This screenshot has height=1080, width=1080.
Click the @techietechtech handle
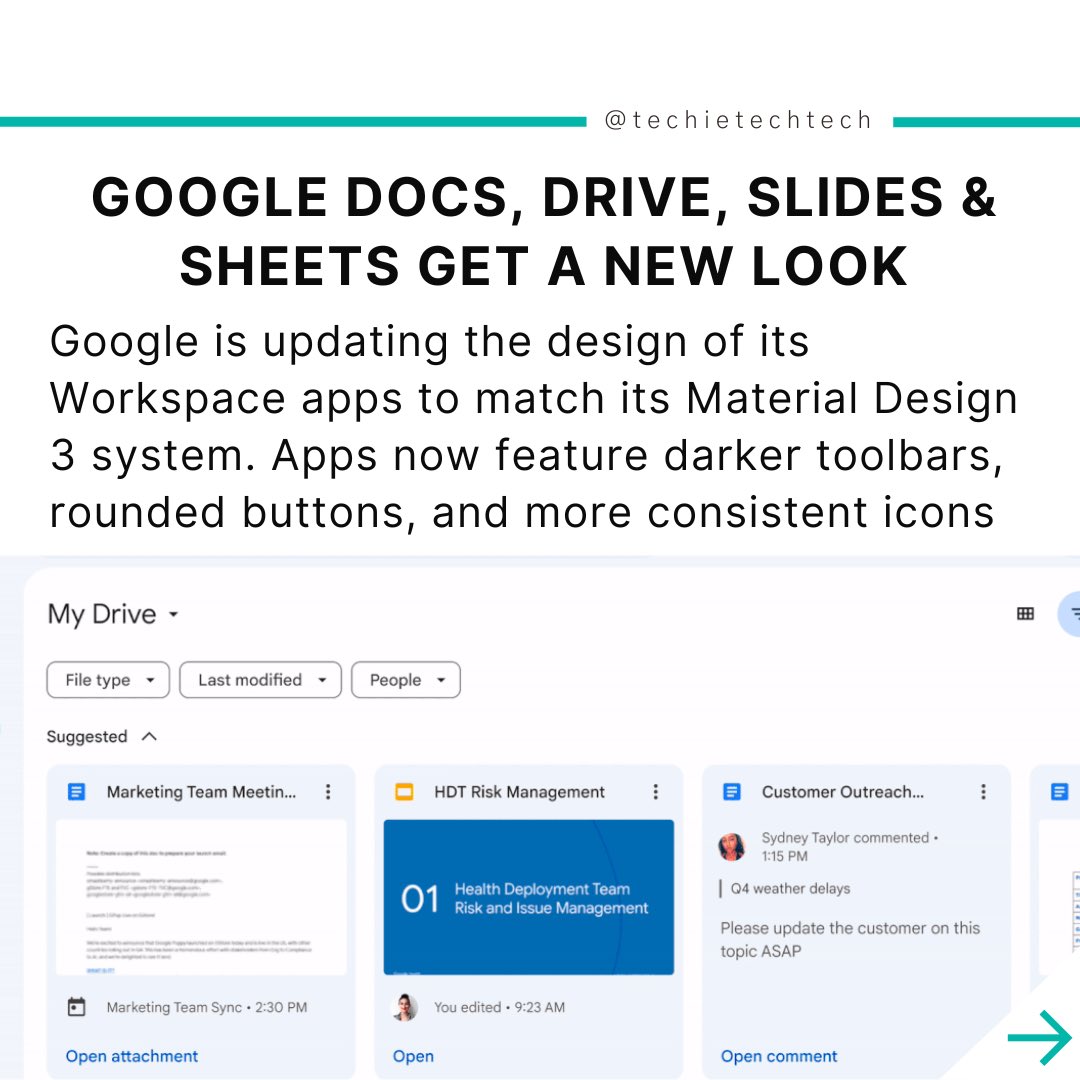point(739,121)
